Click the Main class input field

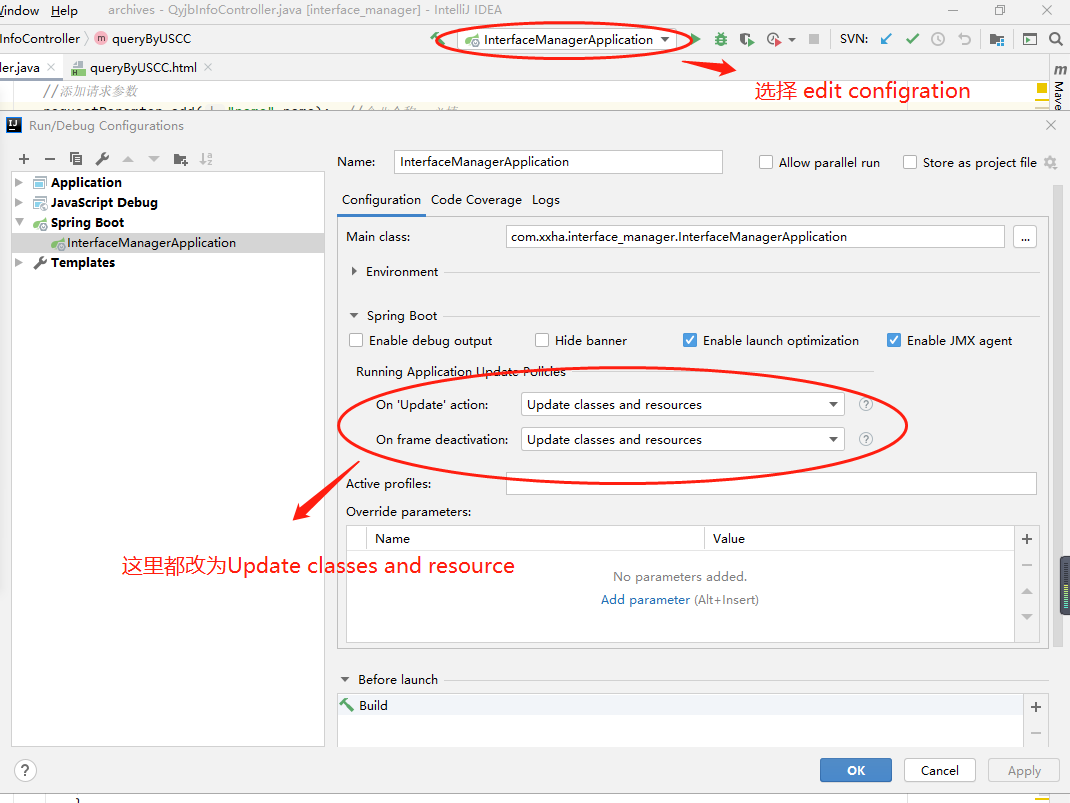point(755,237)
